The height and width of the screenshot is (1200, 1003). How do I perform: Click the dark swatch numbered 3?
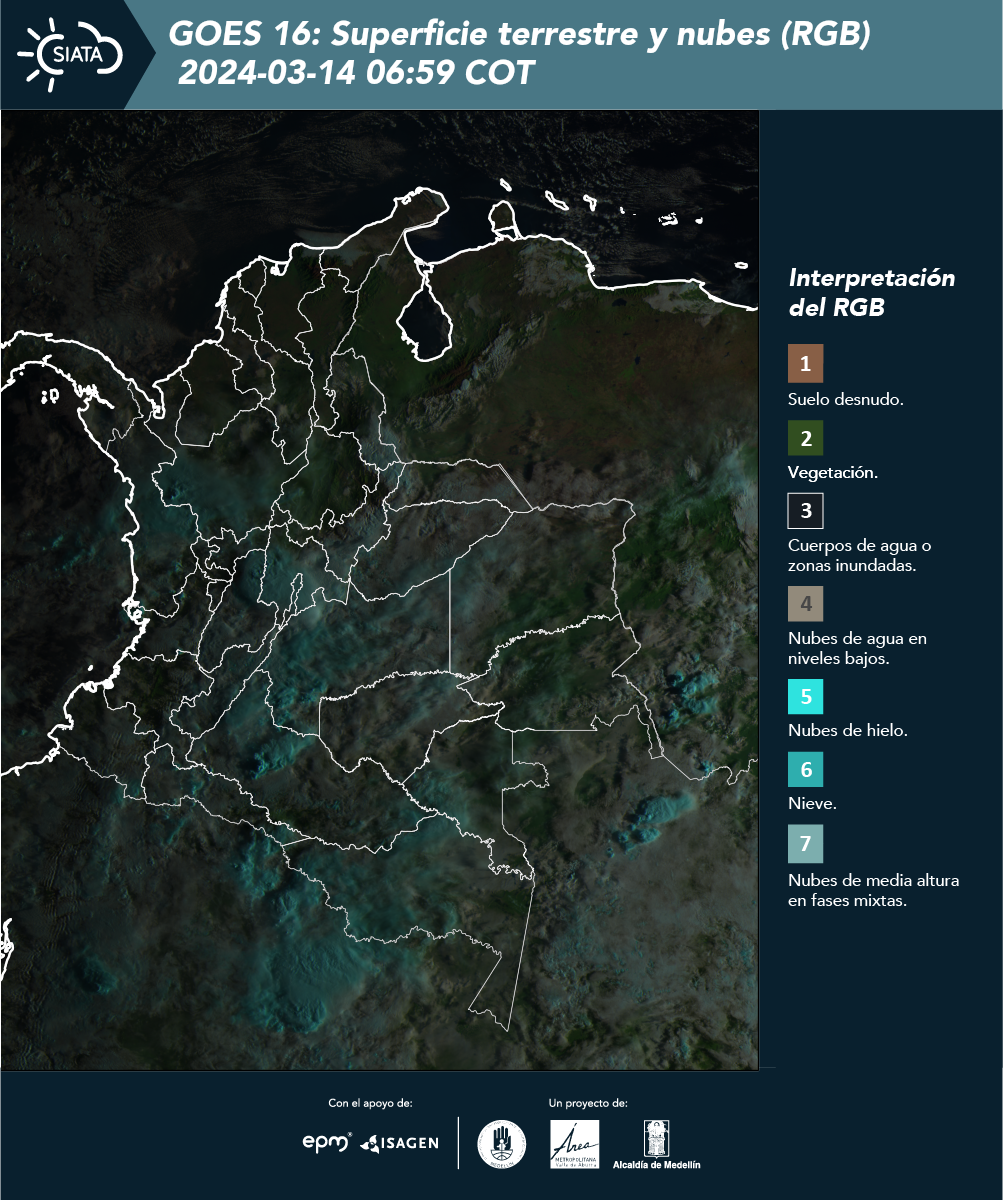805,511
